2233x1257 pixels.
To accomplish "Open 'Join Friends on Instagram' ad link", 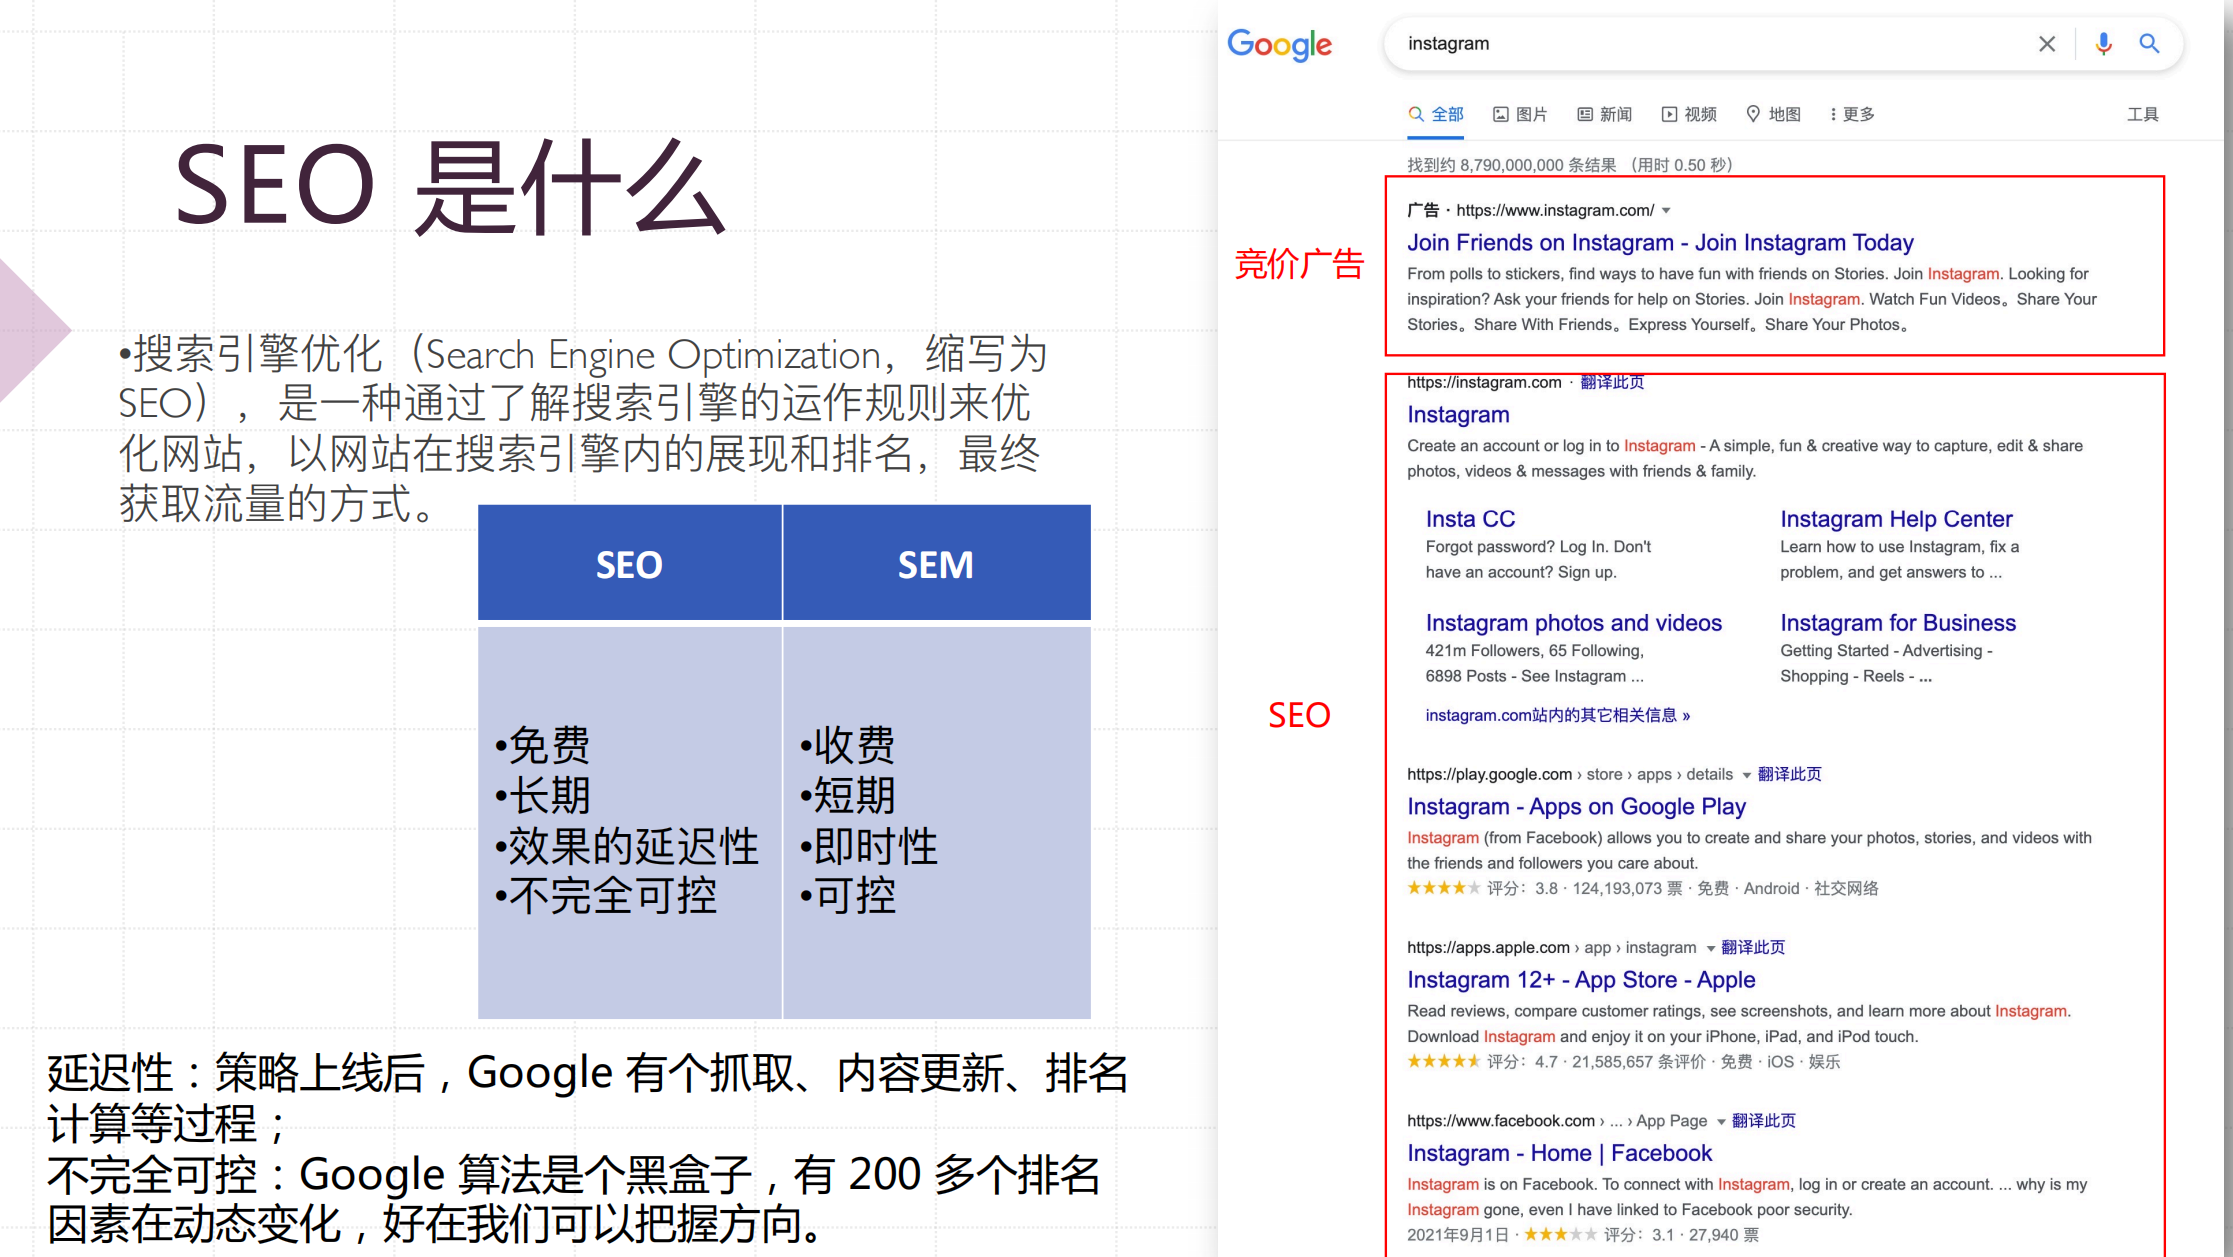I will click(x=1660, y=243).
